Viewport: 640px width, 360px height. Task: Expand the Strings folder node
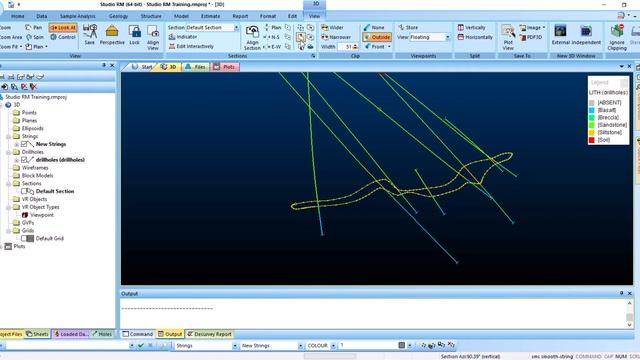tap(8, 136)
